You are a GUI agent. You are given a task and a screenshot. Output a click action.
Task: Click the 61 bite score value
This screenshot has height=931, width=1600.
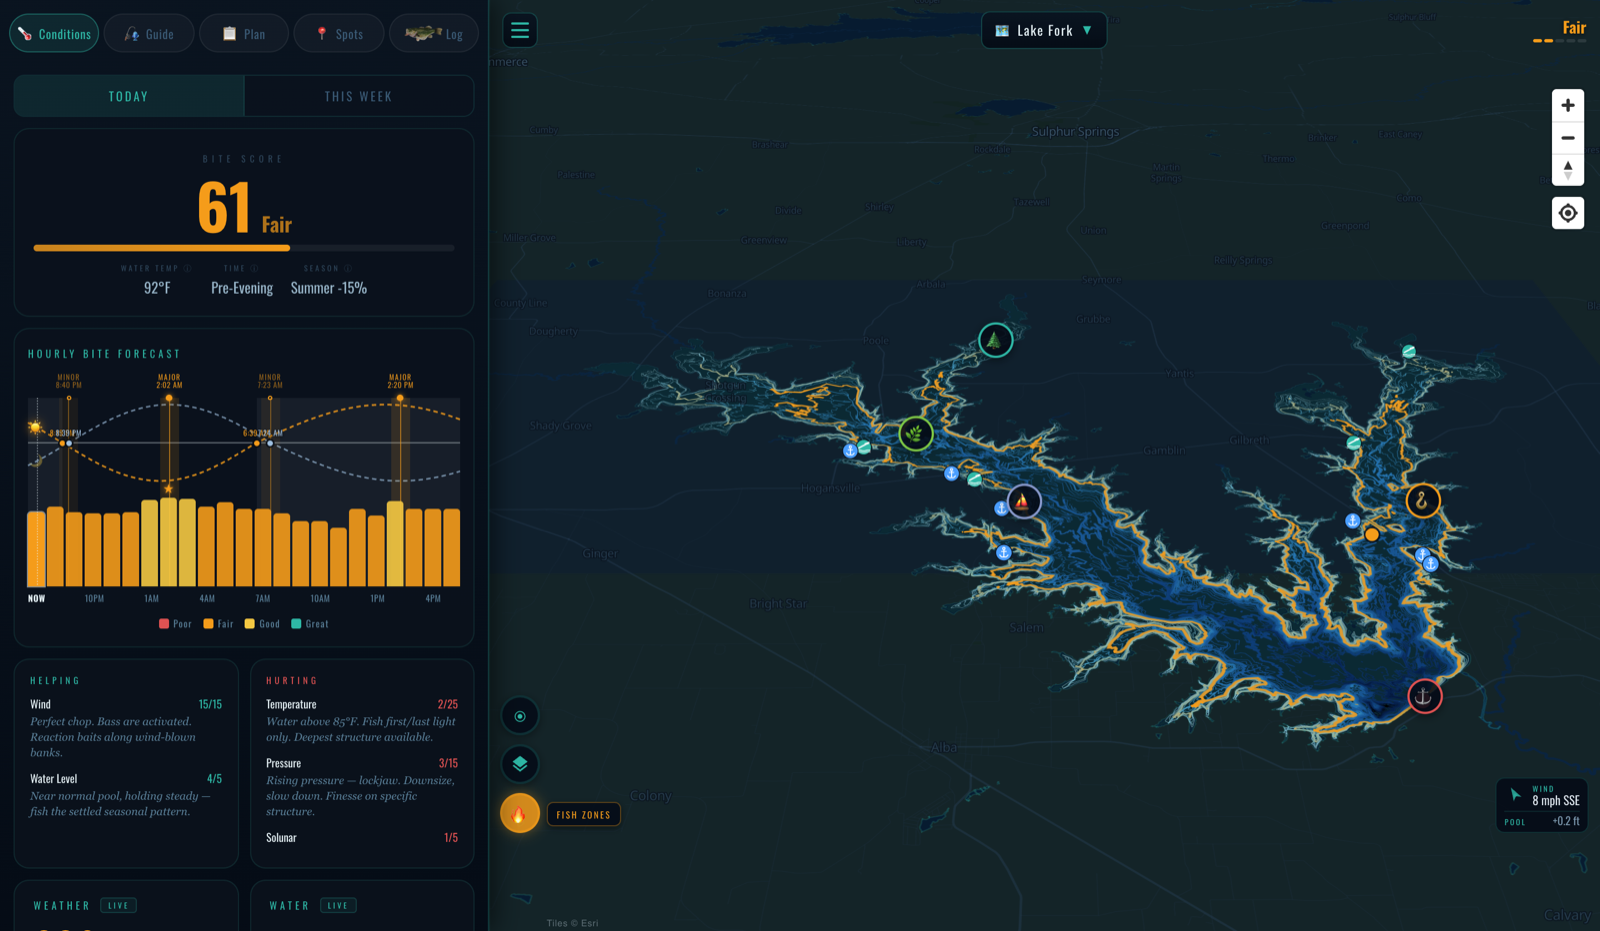coord(224,209)
